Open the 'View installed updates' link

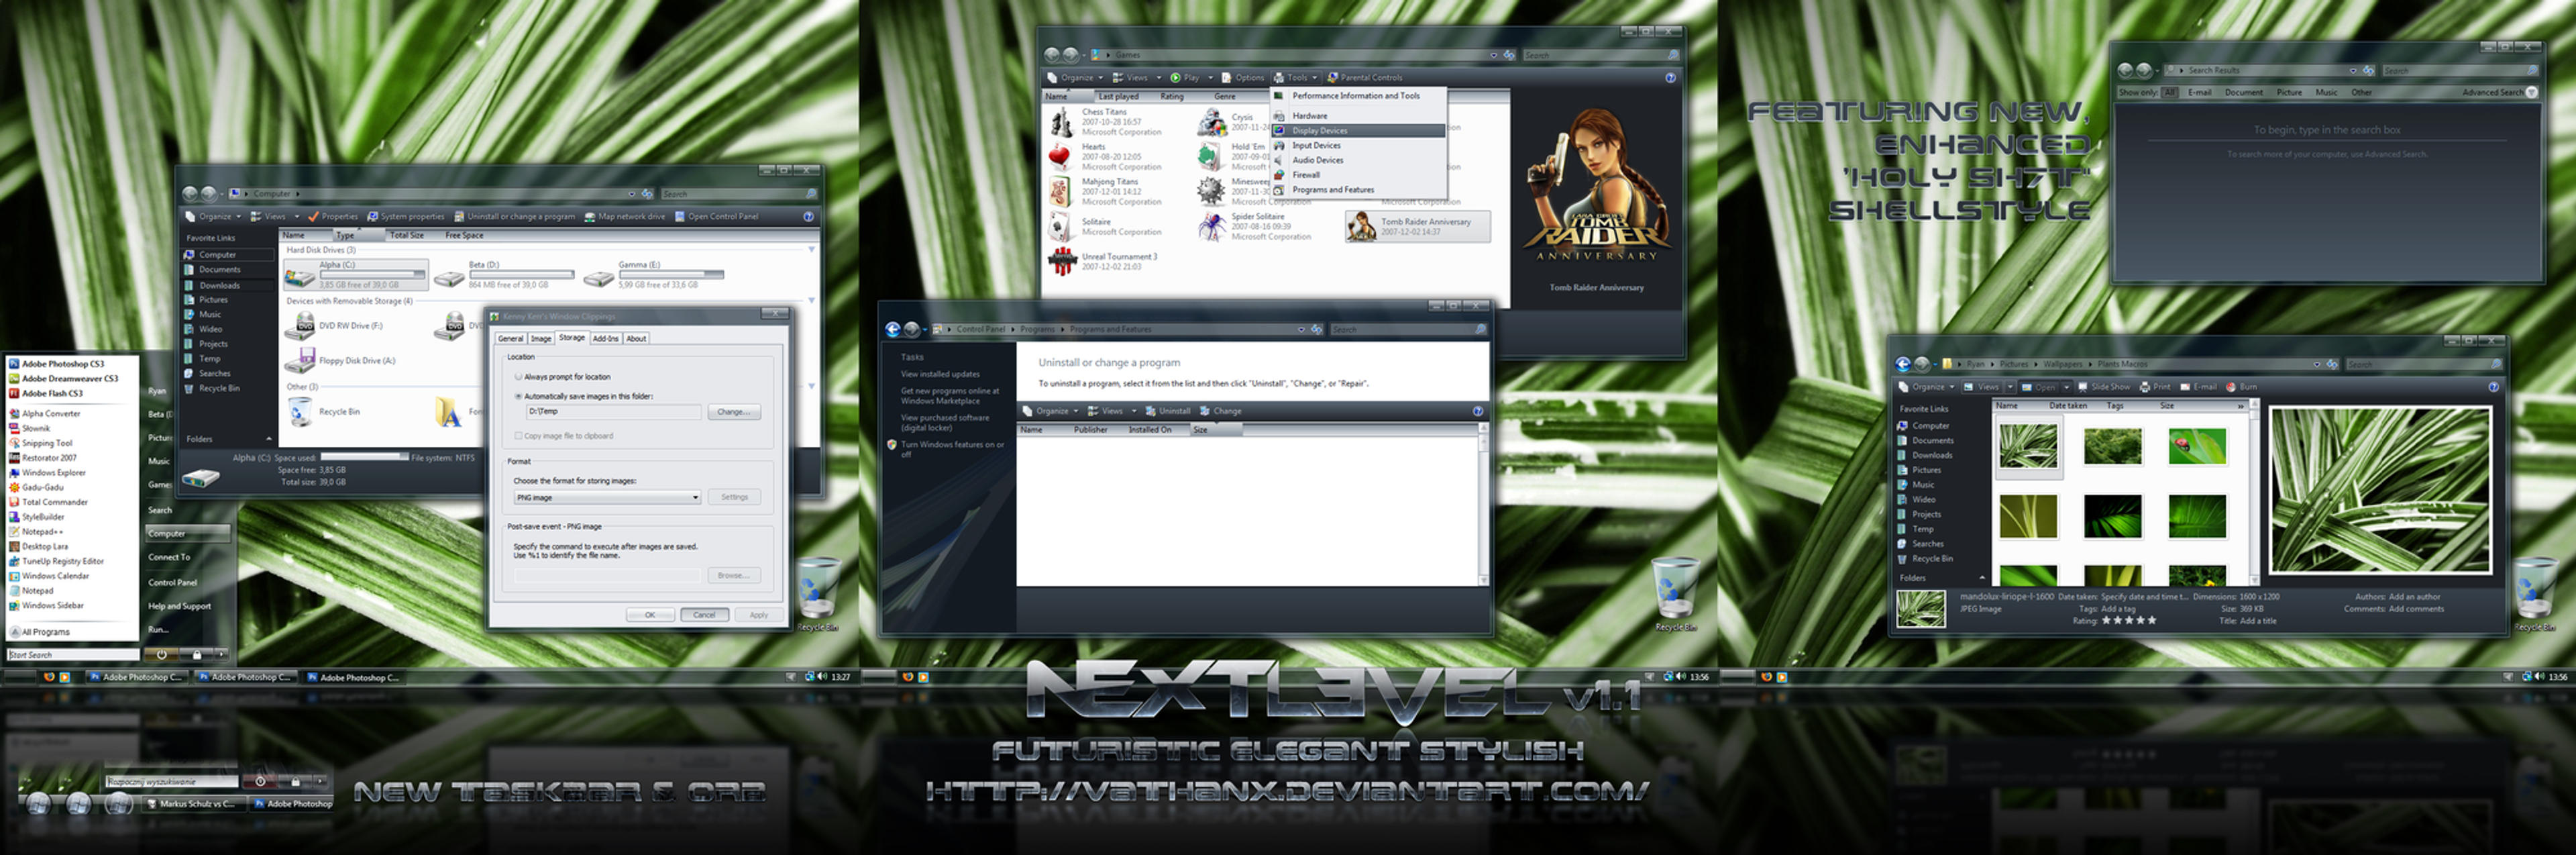(940, 374)
